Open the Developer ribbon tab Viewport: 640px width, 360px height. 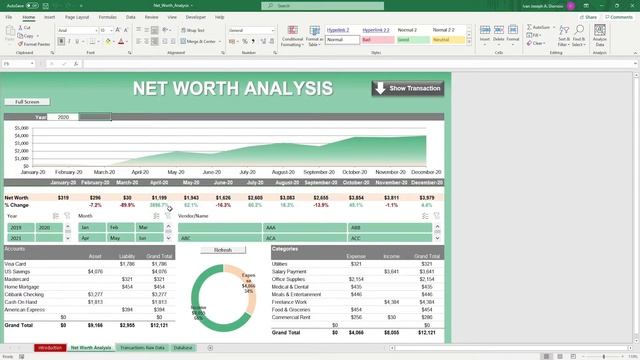(x=196, y=17)
